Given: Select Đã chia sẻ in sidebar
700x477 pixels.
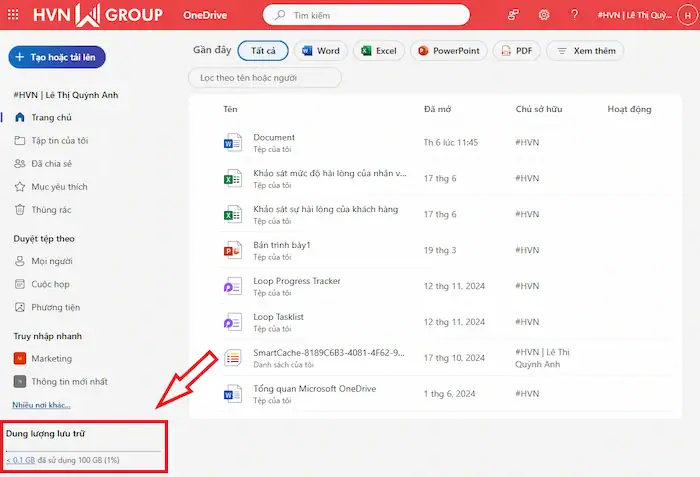Looking at the screenshot, I should click(x=51, y=163).
